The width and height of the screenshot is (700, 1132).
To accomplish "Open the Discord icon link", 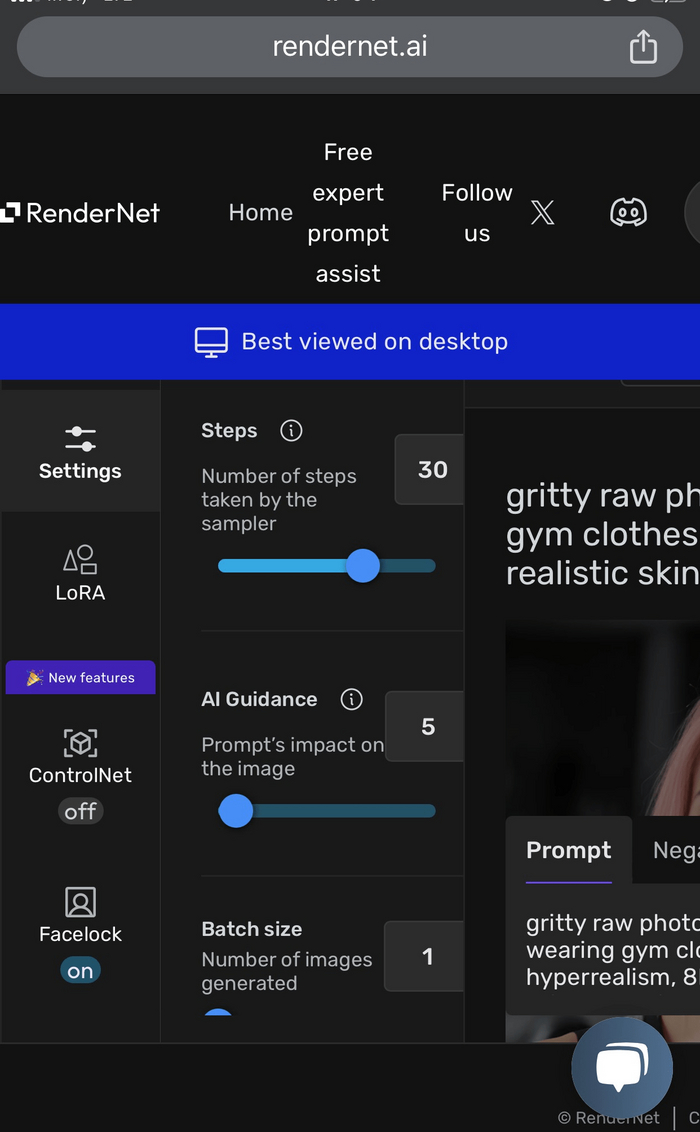I will [x=628, y=212].
